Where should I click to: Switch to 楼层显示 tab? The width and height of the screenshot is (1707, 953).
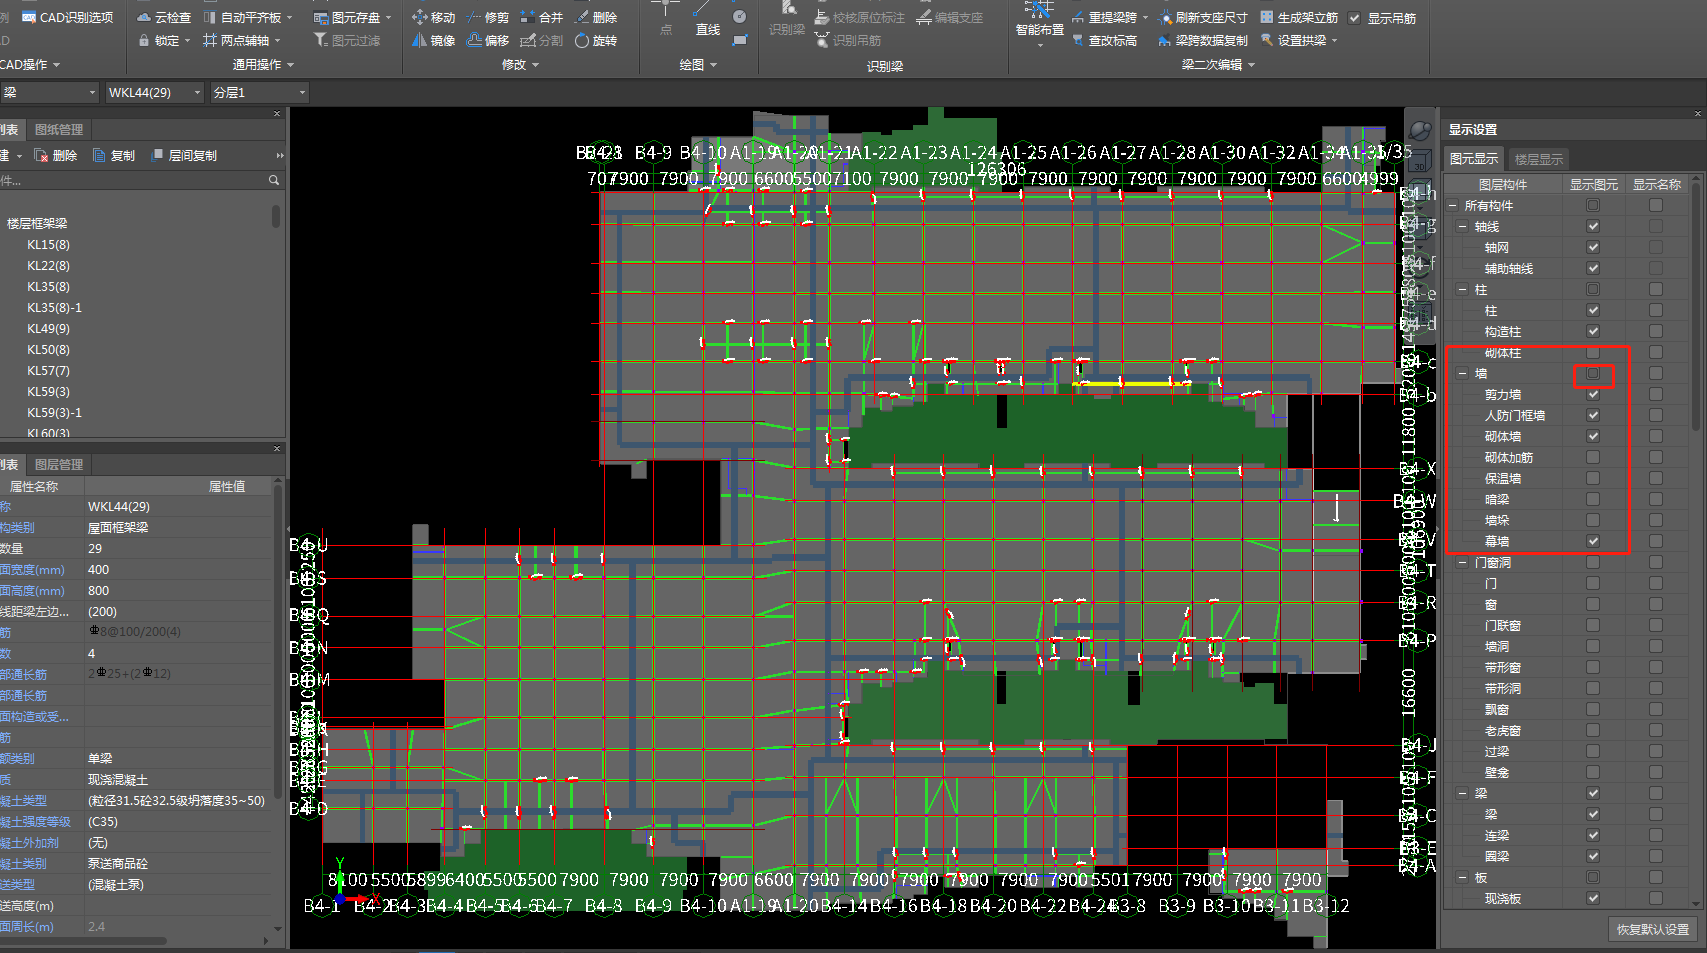pos(1538,159)
